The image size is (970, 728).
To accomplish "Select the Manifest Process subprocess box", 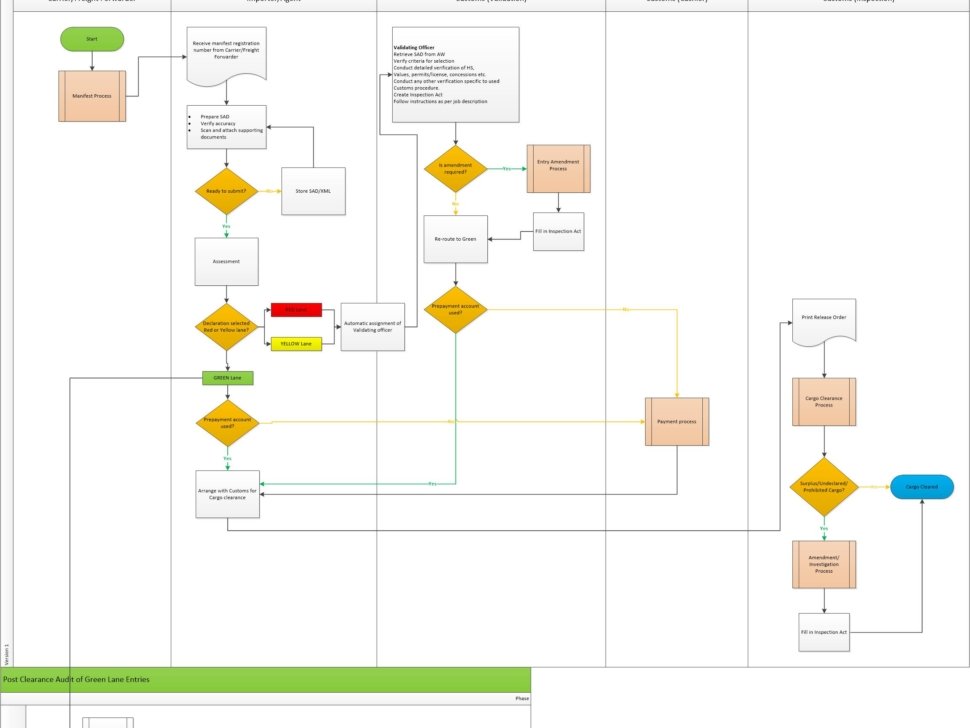I will [x=92, y=96].
